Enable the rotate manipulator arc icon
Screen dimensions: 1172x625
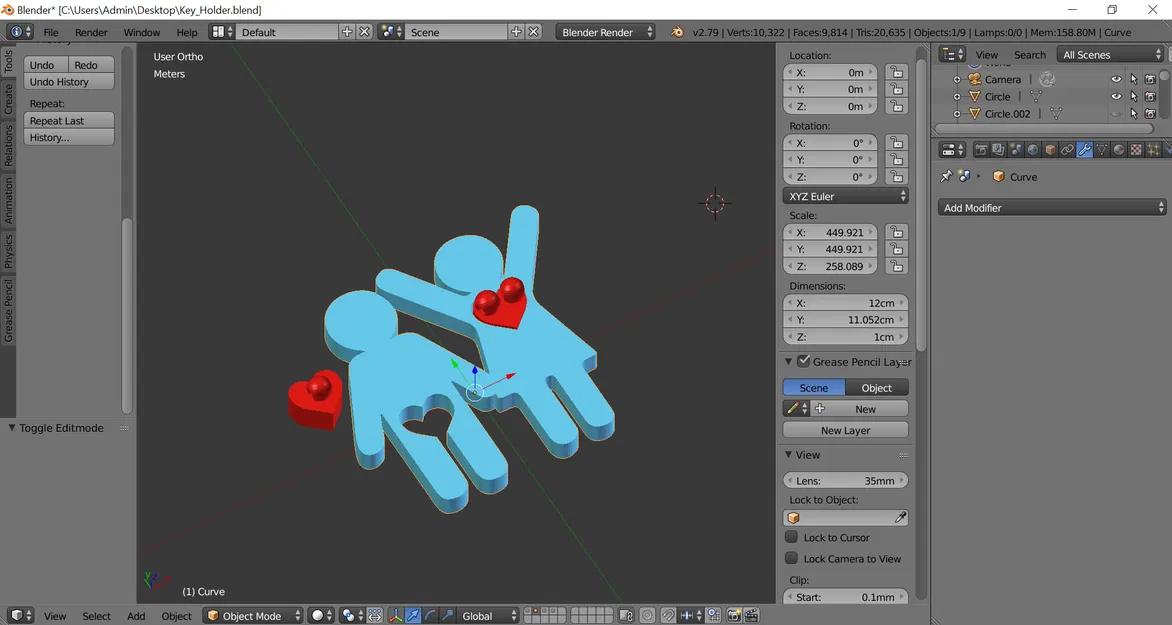430,616
